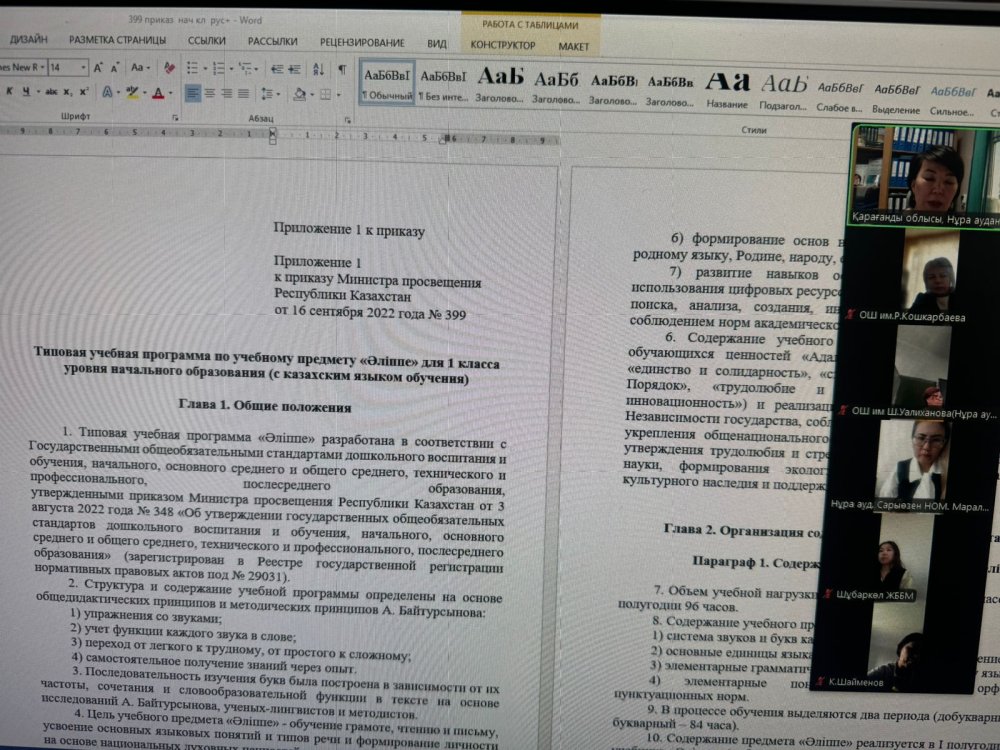Click the decrease font size icon
The height and width of the screenshot is (750, 1000).
[x=115, y=68]
